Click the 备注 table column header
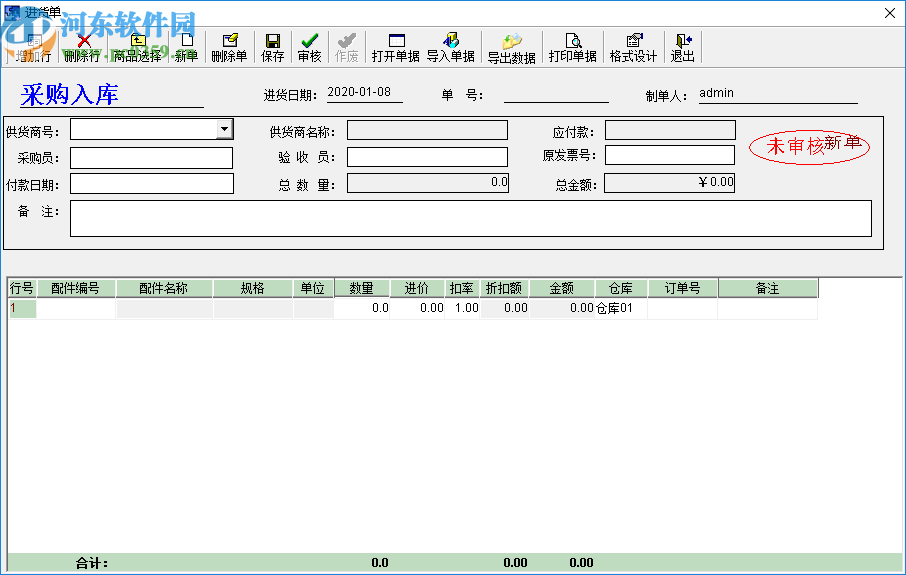This screenshot has height=575, width=906. [768, 288]
